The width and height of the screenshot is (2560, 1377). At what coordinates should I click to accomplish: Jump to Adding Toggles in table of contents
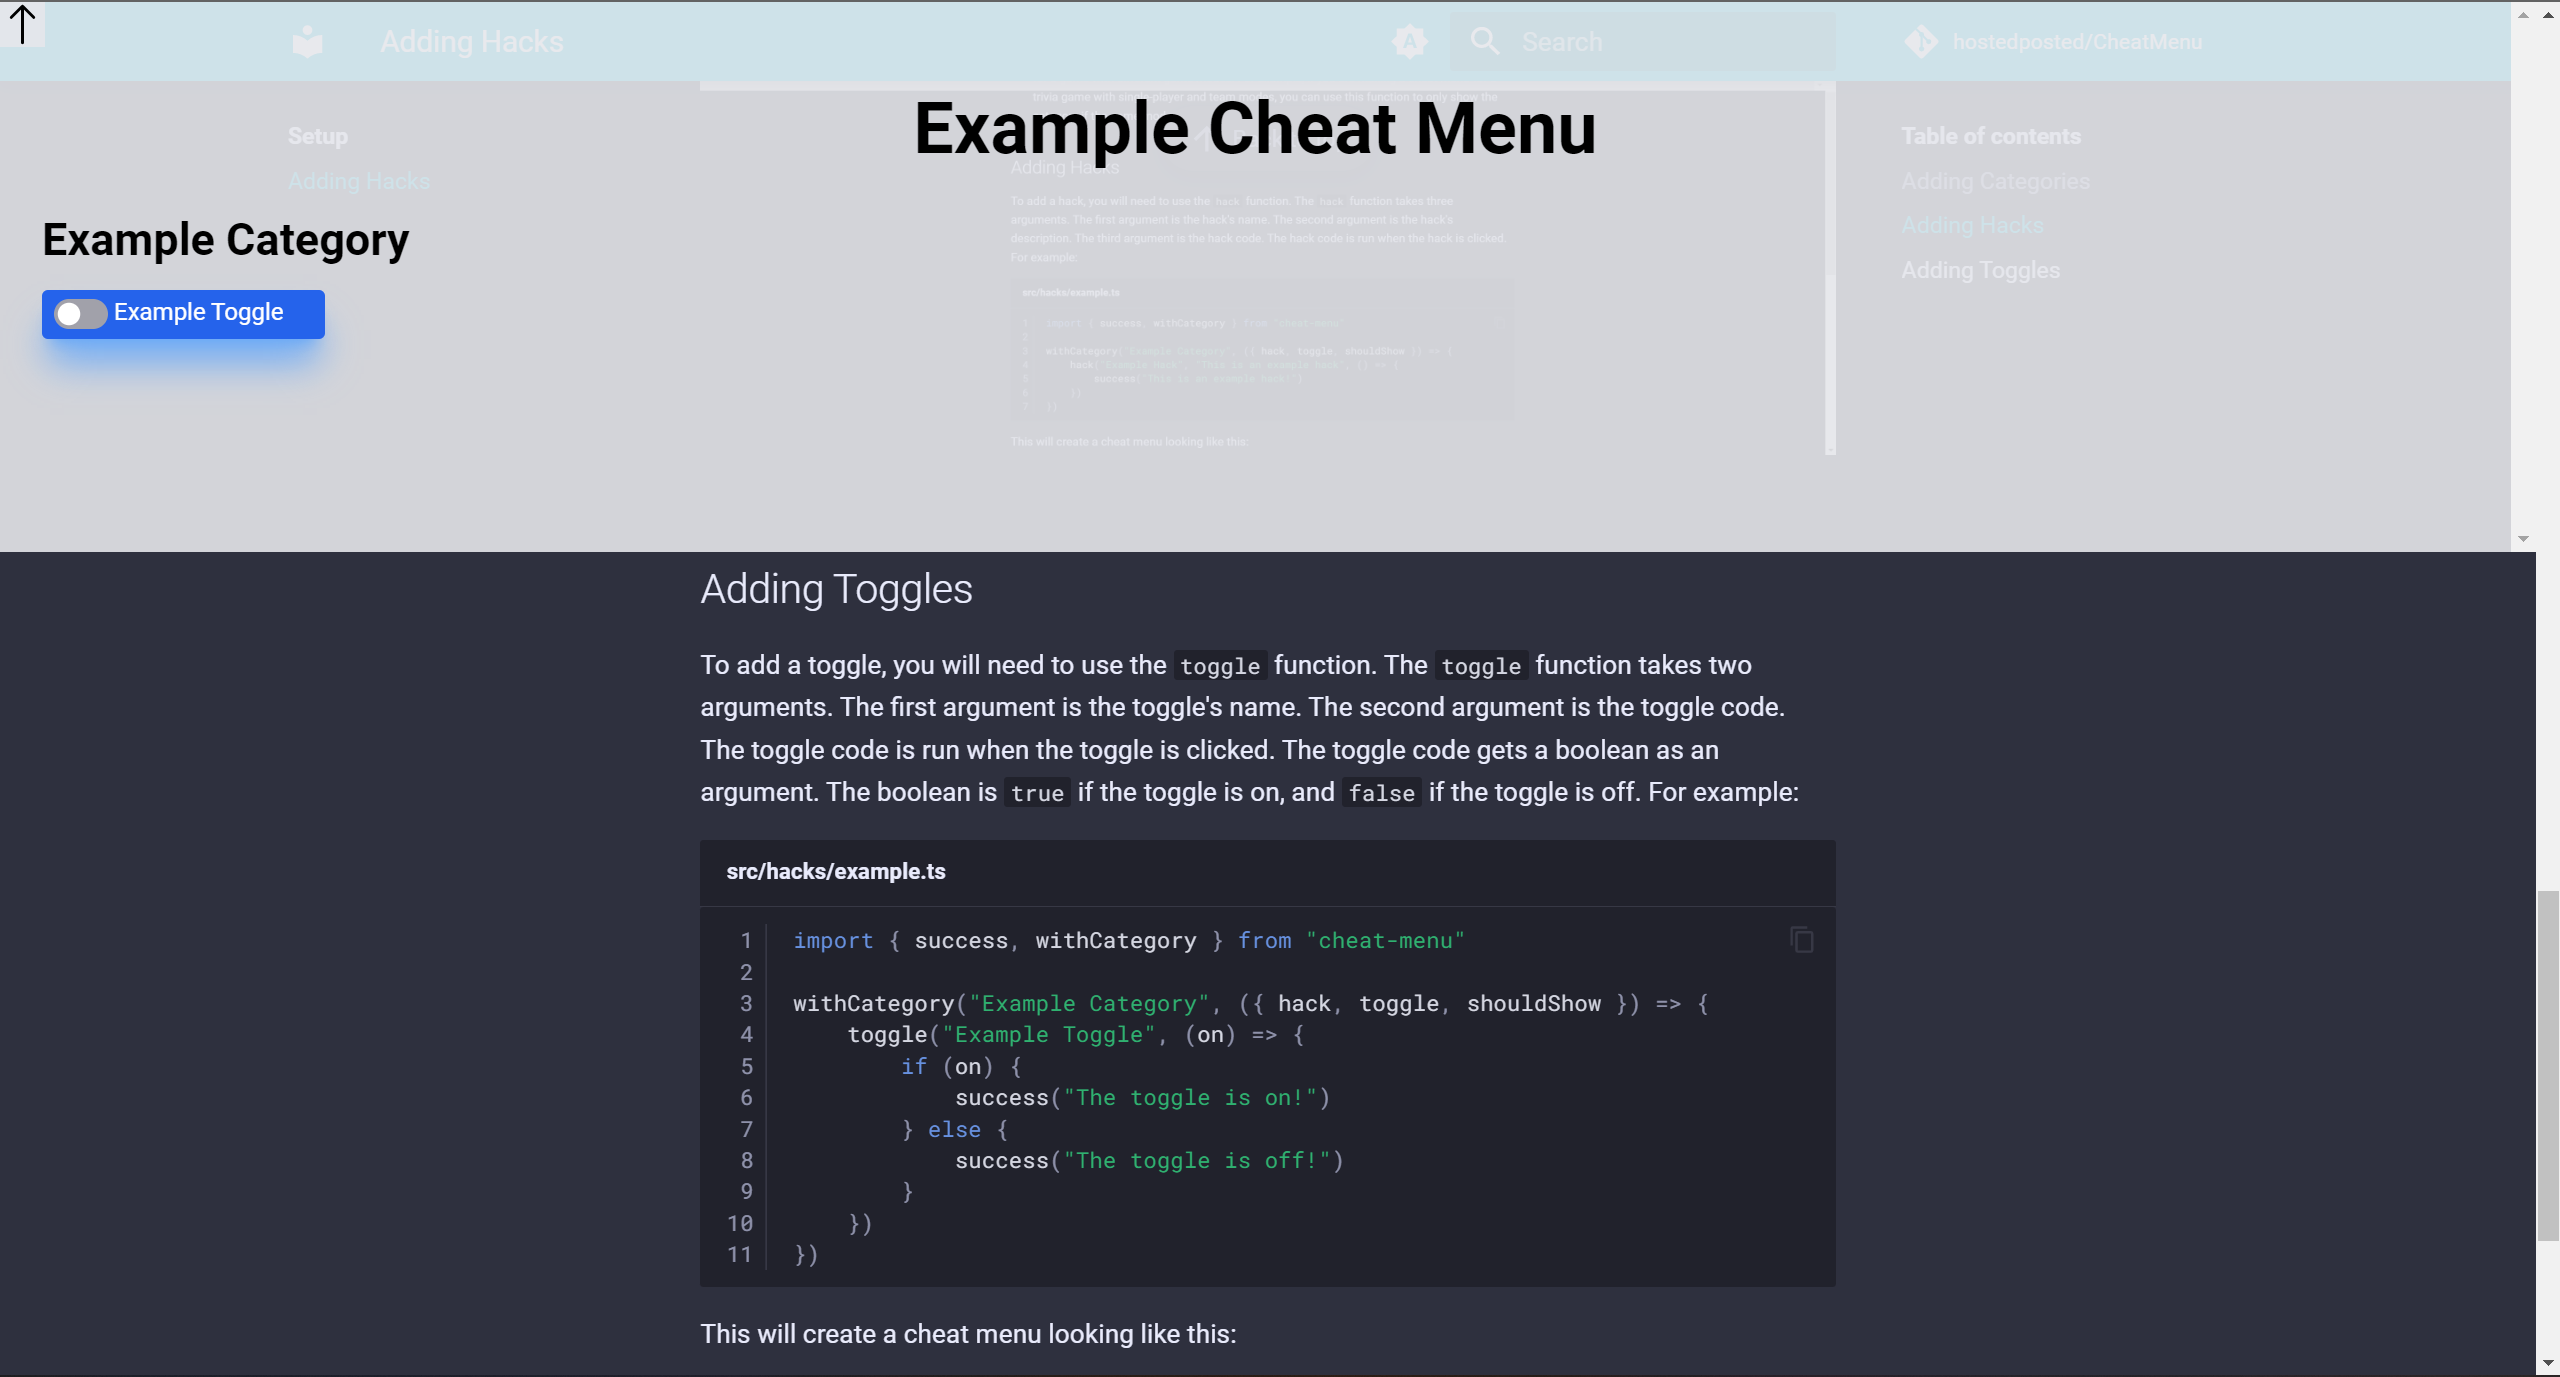coord(1980,270)
